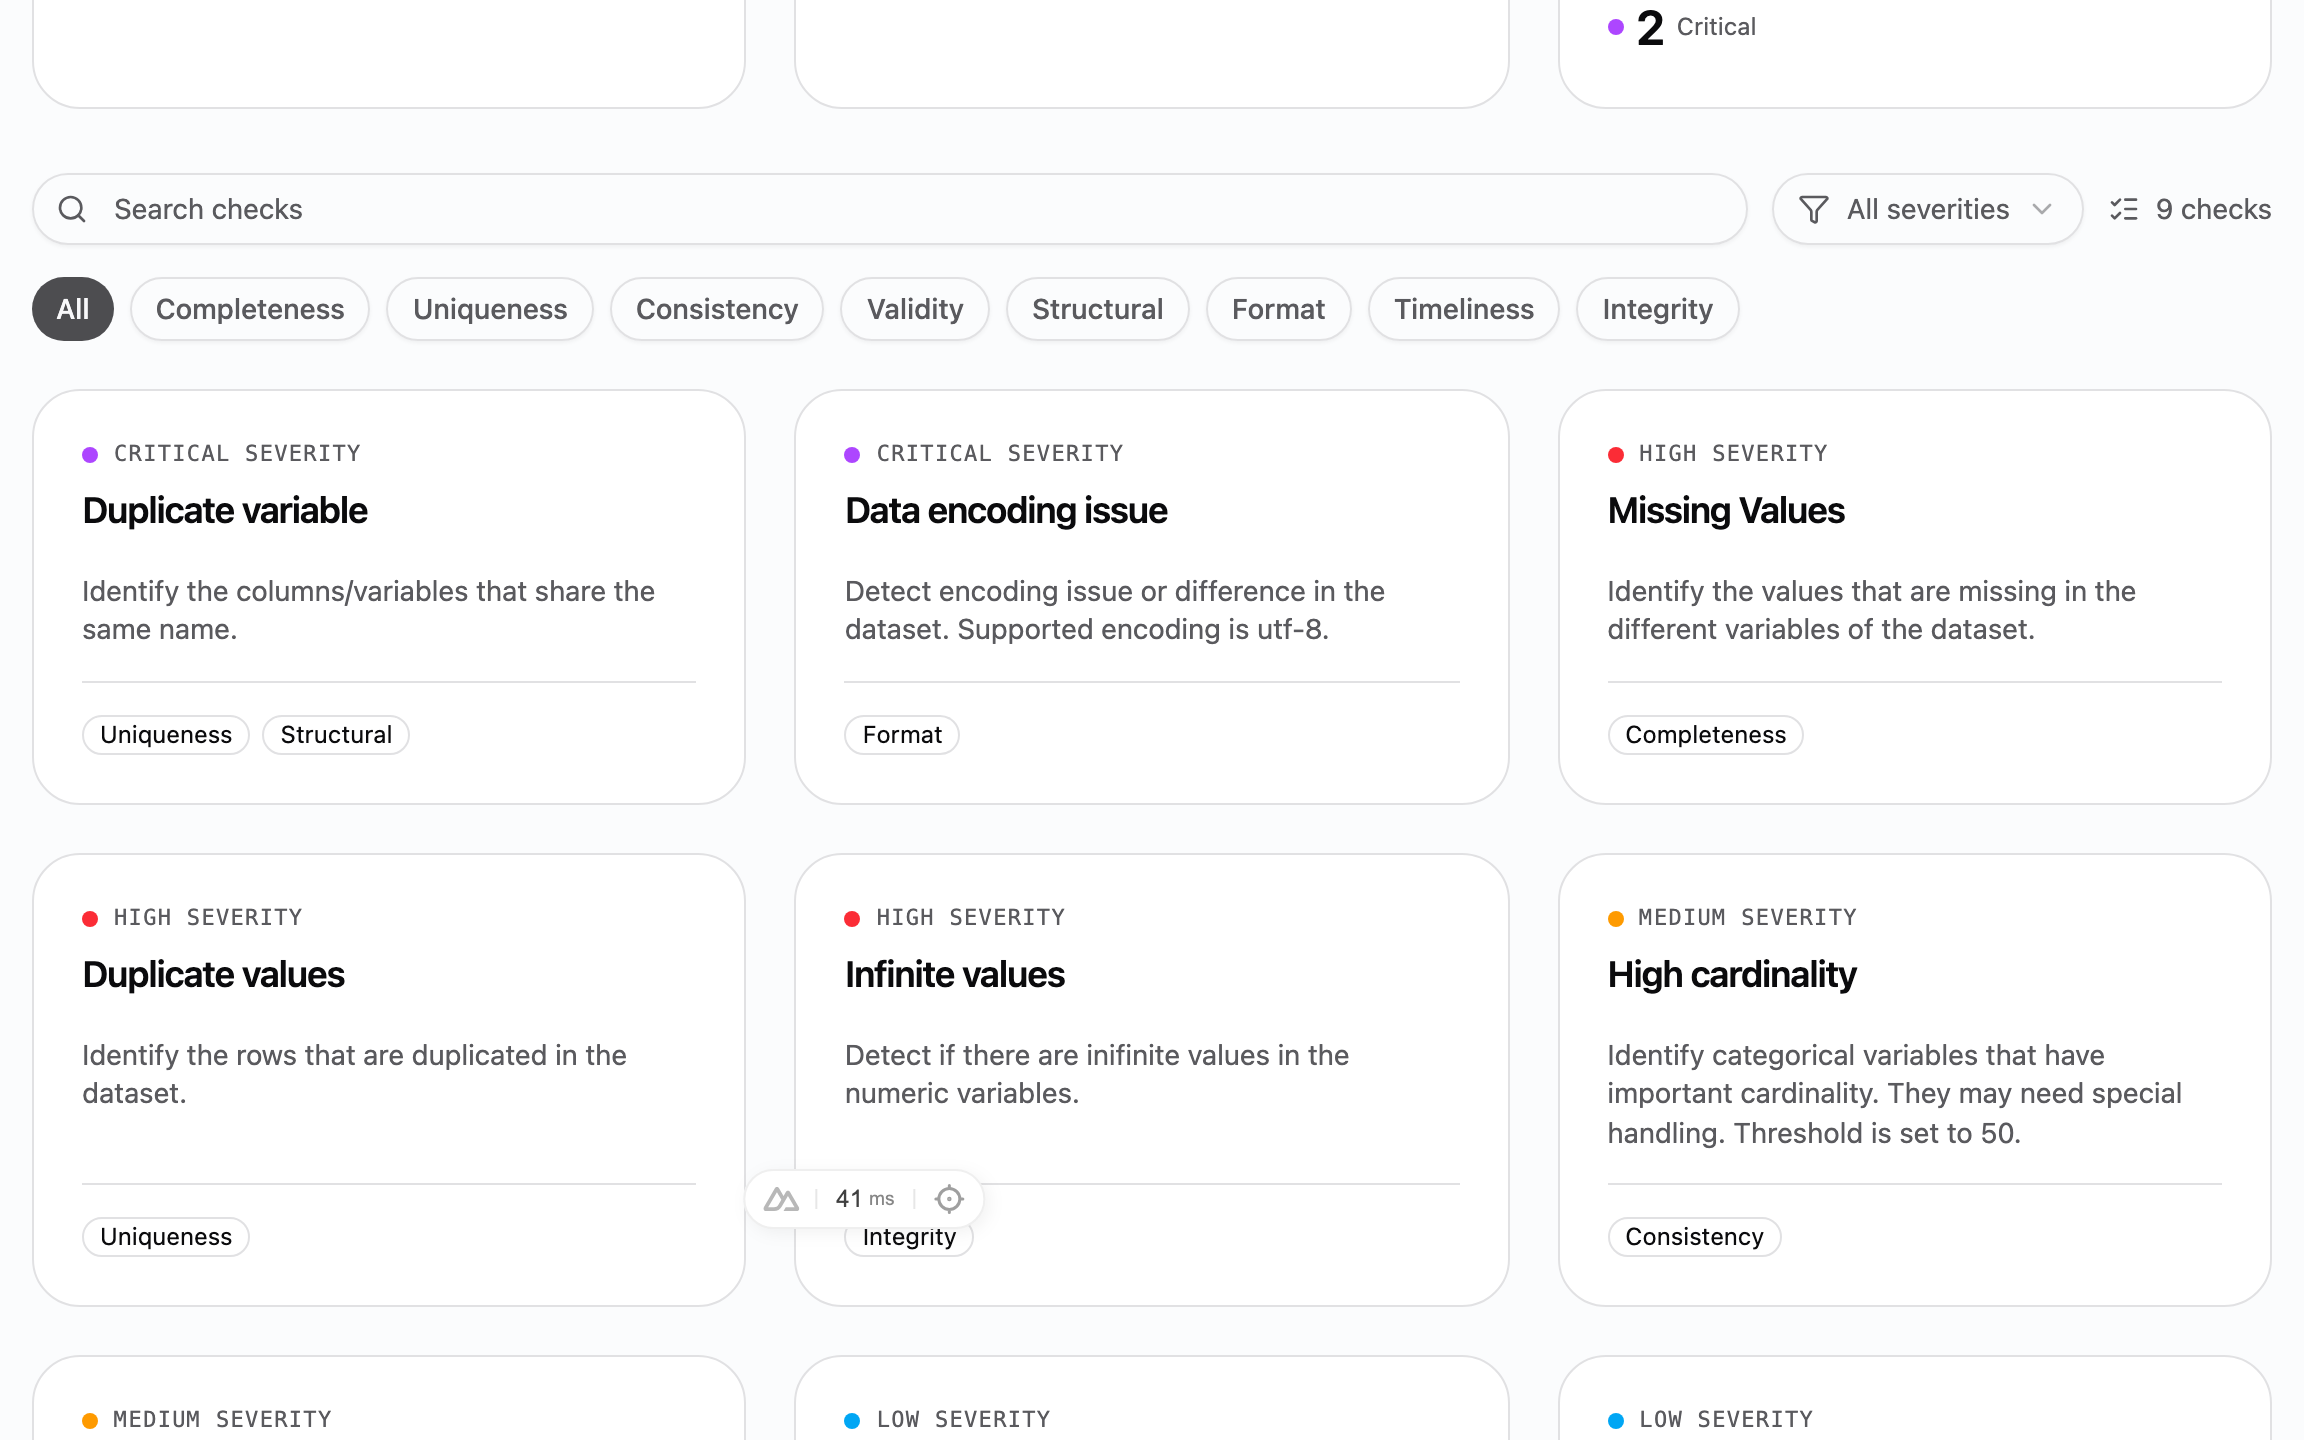Click CRITICAL SEVERITY label on Data encoding issue
Screen dimensions: 2304x1440
coord(1000,453)
